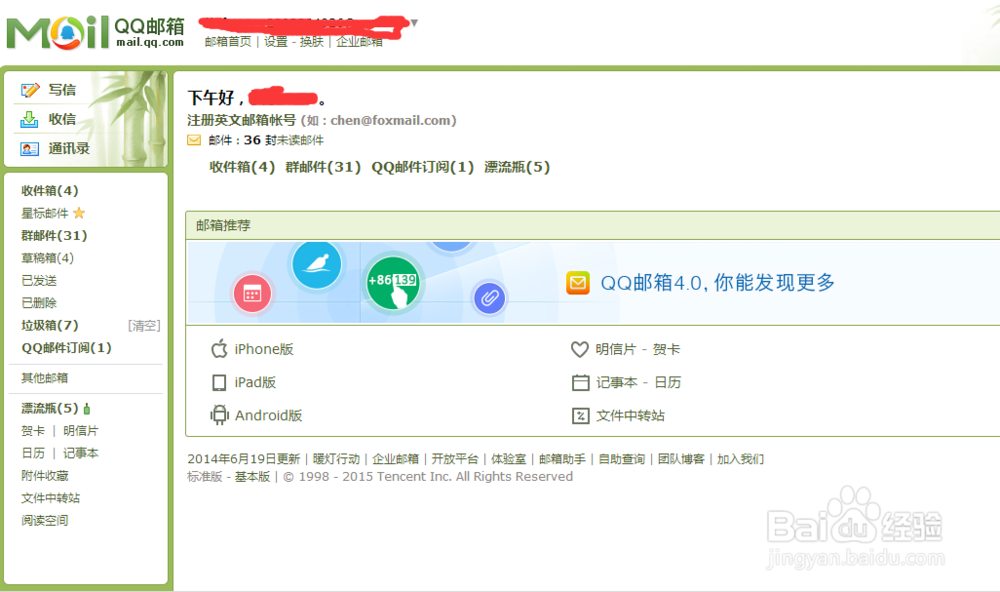Open the 通讯录 address book
The height and width of the screenshot is (592, 1000).
(69, 149)
